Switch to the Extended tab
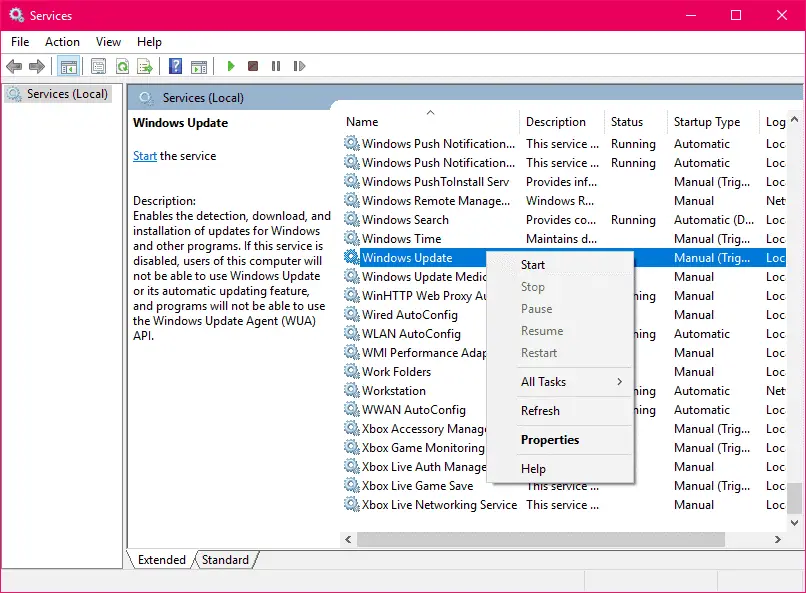The height and width of the screenshot is (593, 806). tap(161, 560)
